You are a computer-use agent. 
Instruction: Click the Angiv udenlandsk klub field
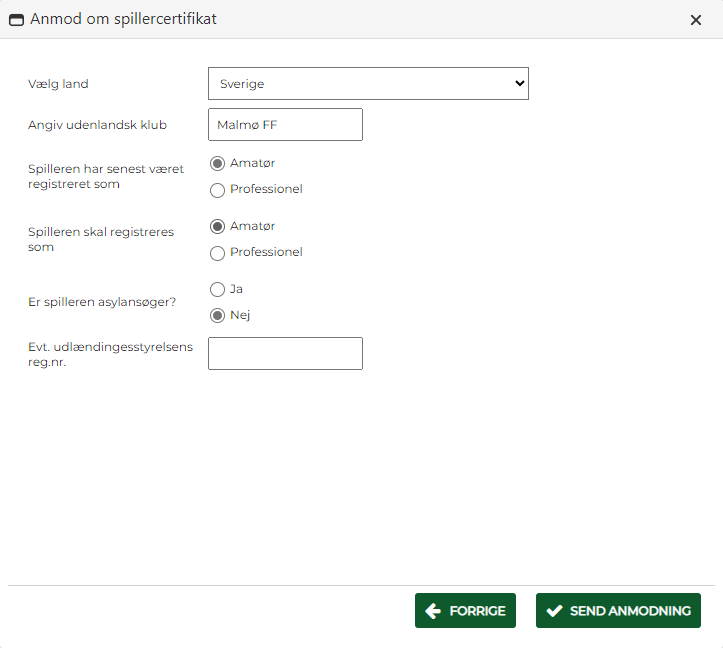pyautogui.click(x=285, y=125)
